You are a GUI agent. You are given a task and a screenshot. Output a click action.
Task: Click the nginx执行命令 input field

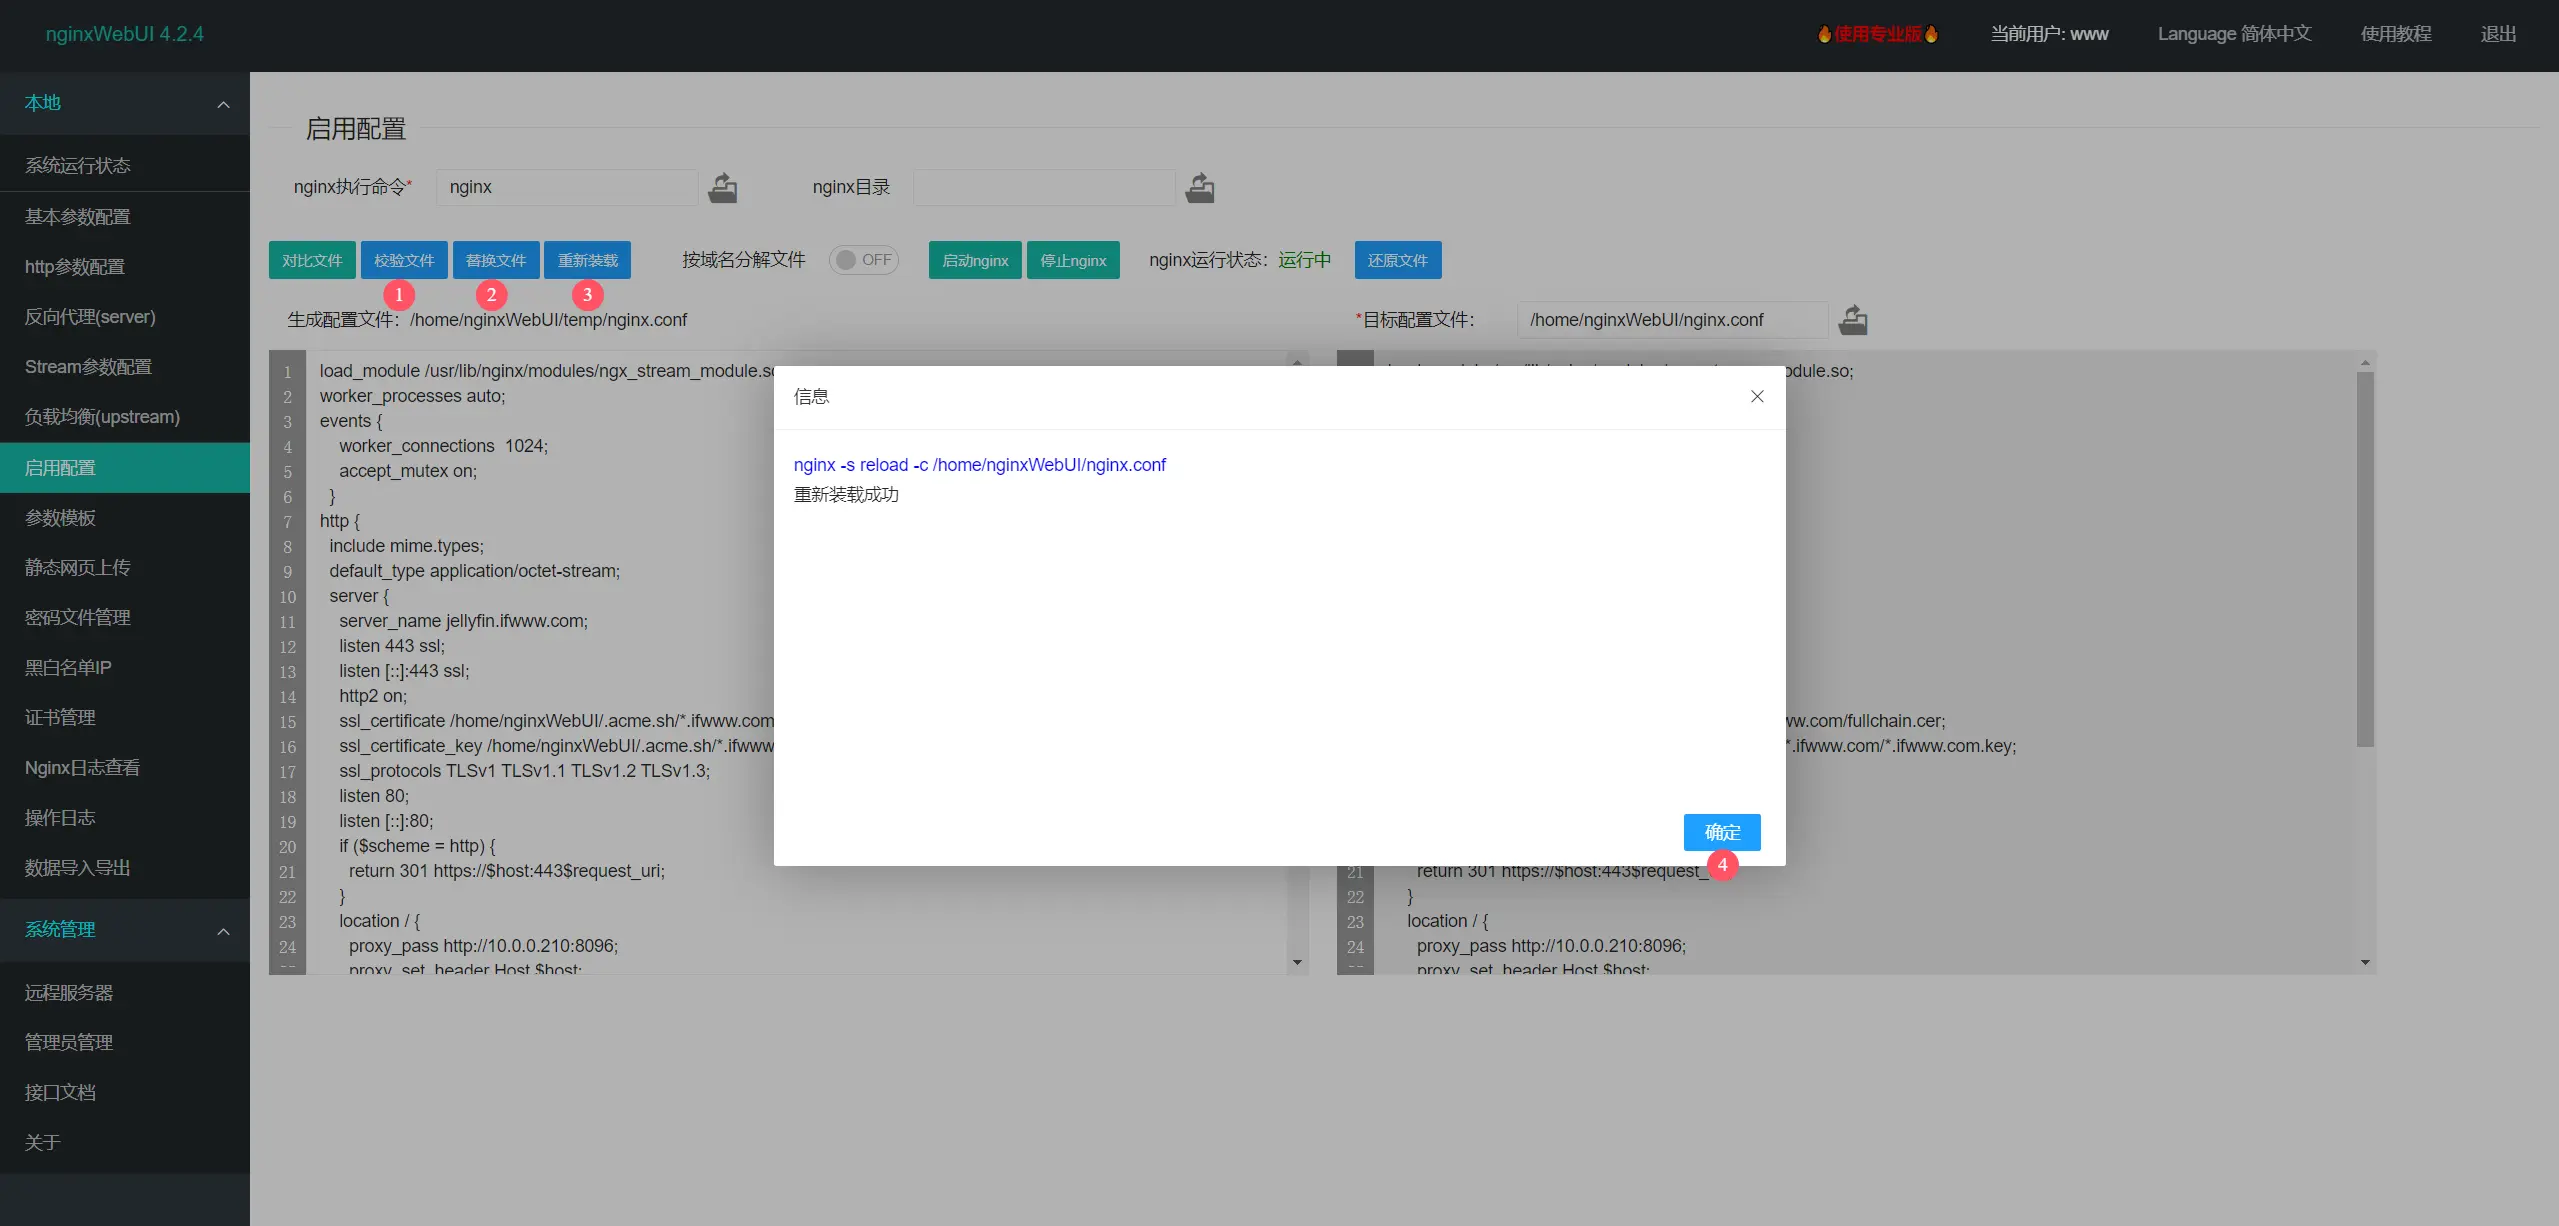tap(566, 188)
